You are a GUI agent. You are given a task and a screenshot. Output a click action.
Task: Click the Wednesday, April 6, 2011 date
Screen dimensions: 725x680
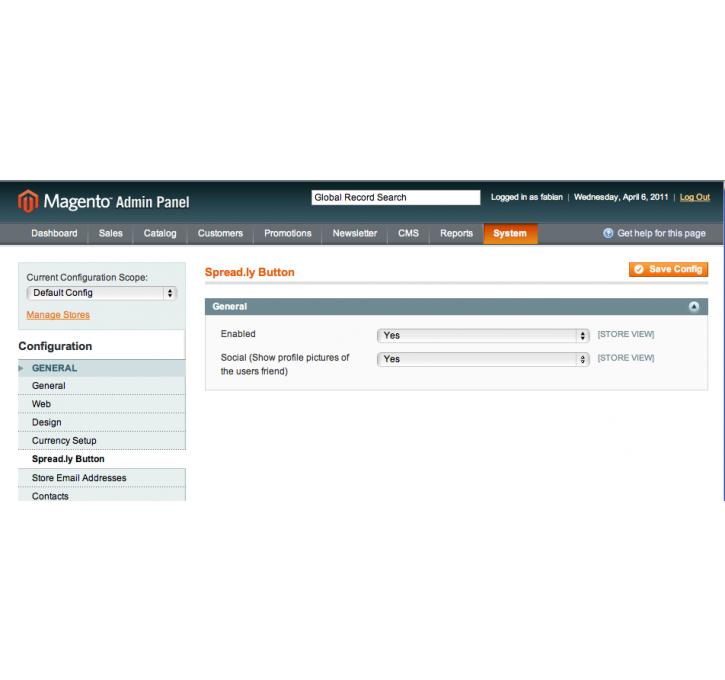(x=621, y=197)
